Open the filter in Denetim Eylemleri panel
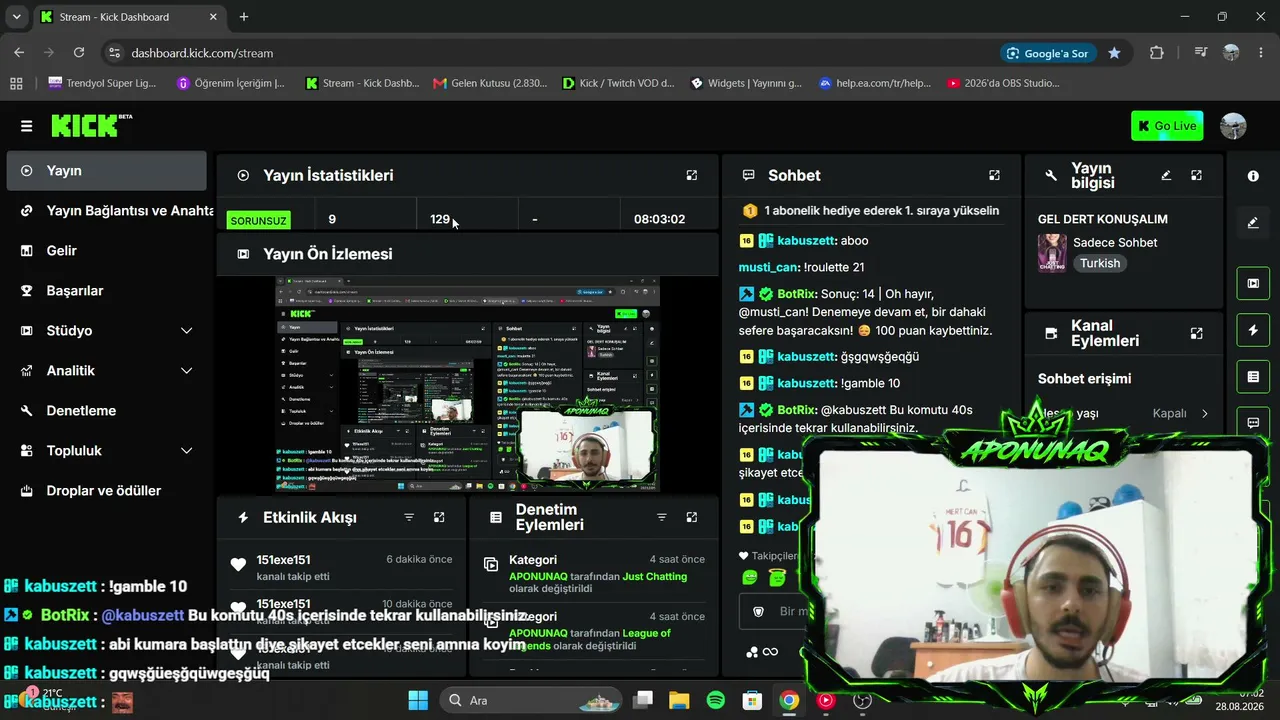The width and height of the screenshot is (1280, 720). (661, 517)
